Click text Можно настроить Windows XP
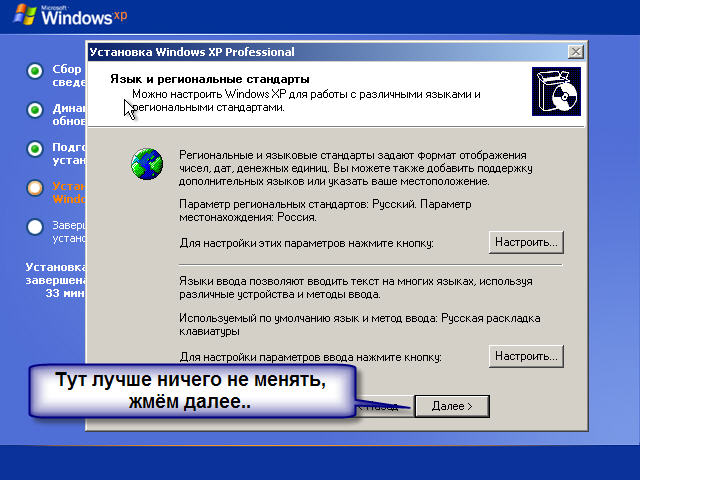 point(209,94)
